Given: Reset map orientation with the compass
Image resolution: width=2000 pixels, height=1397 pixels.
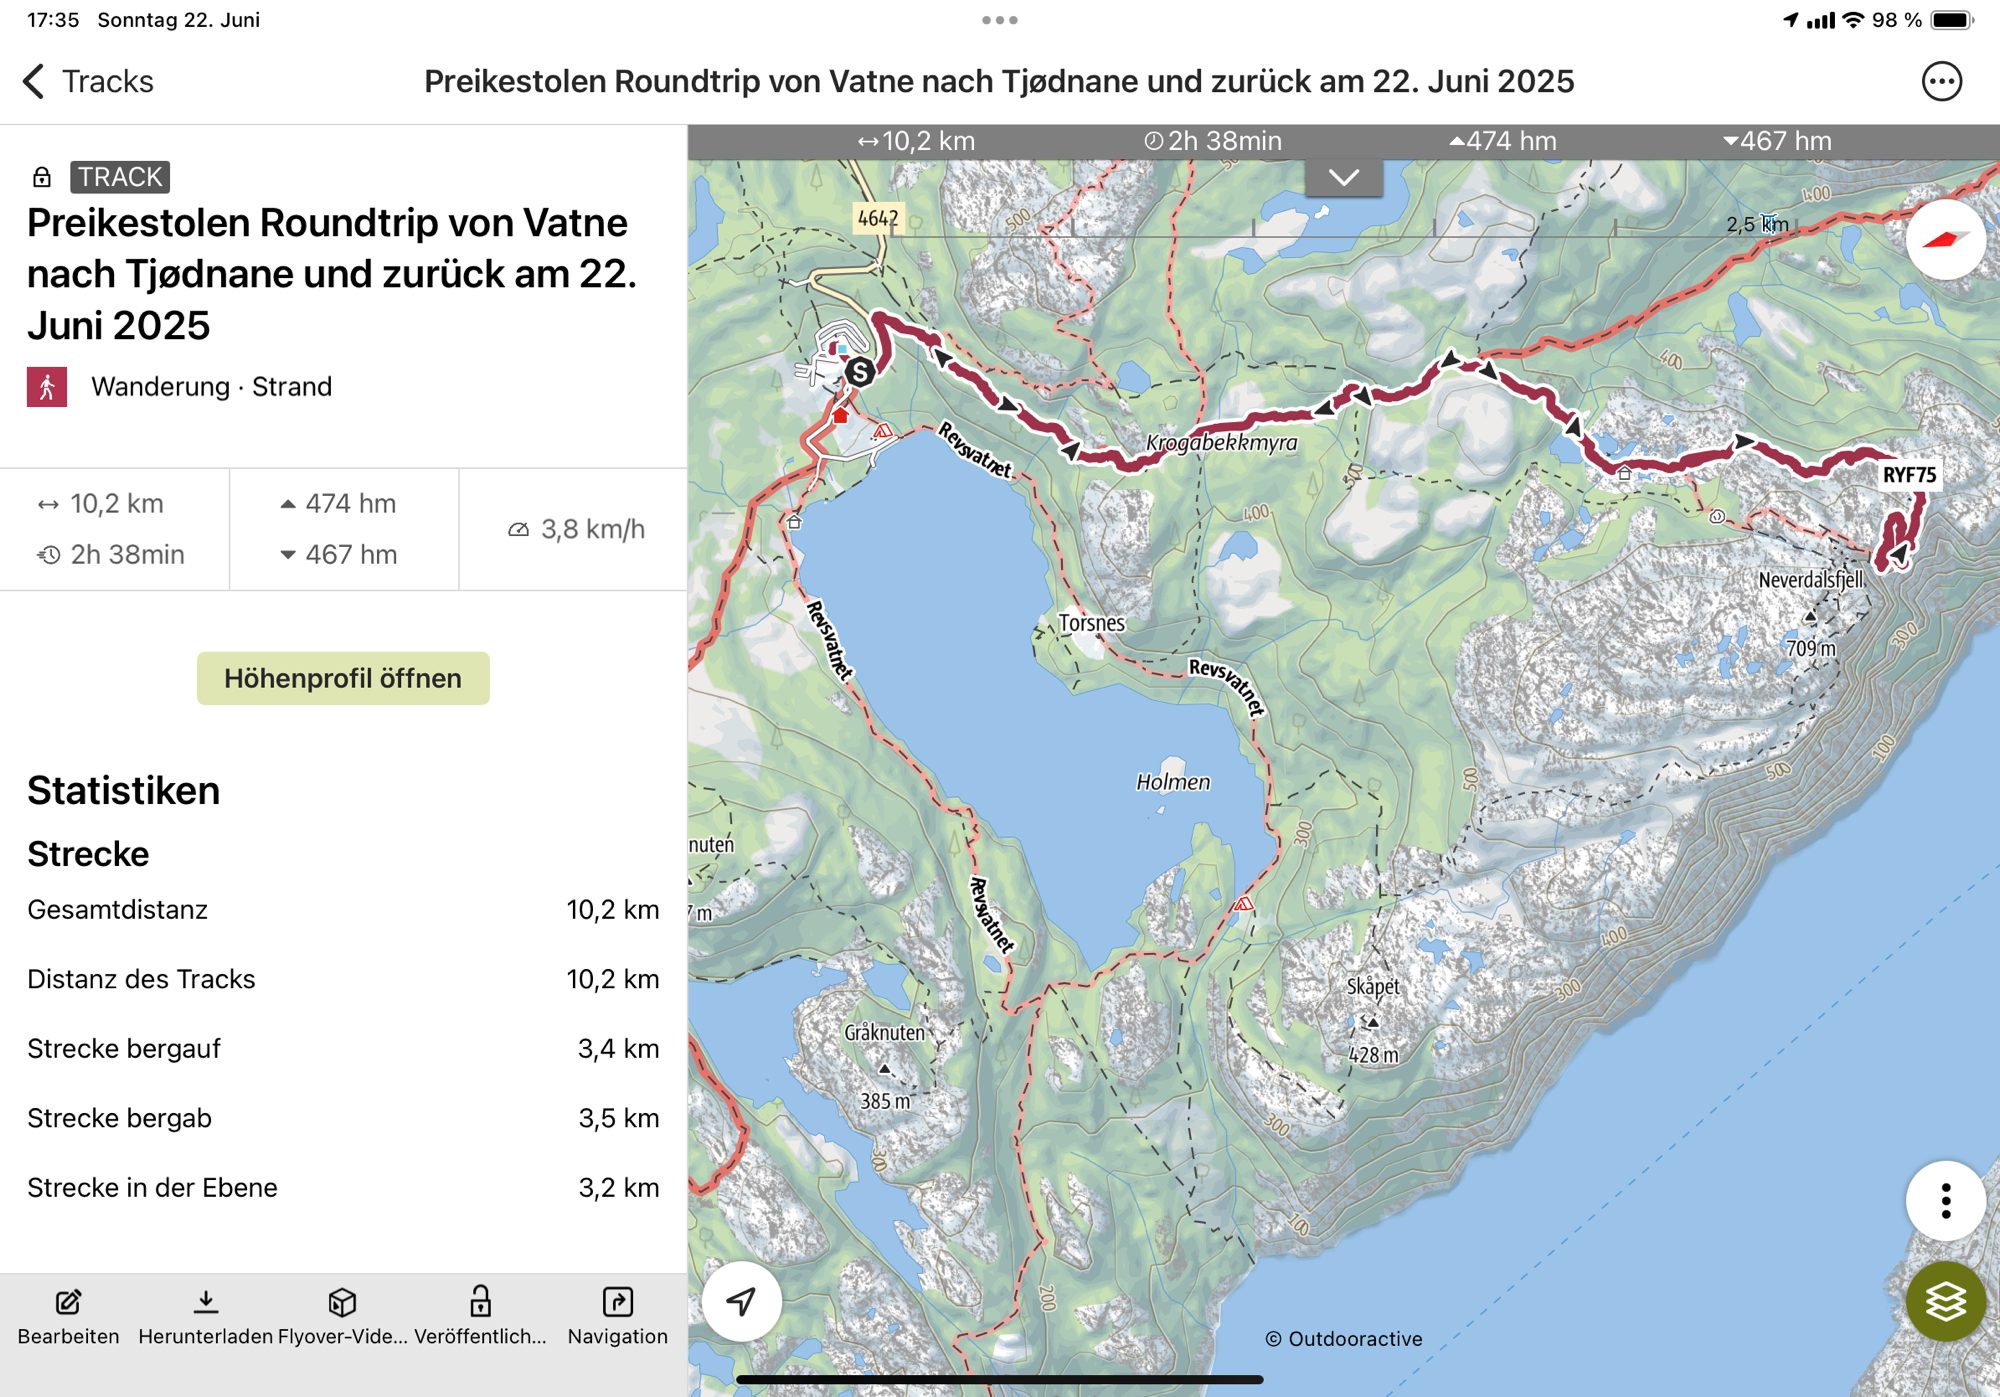Looking at the screenshot, I should (1944, 240).
